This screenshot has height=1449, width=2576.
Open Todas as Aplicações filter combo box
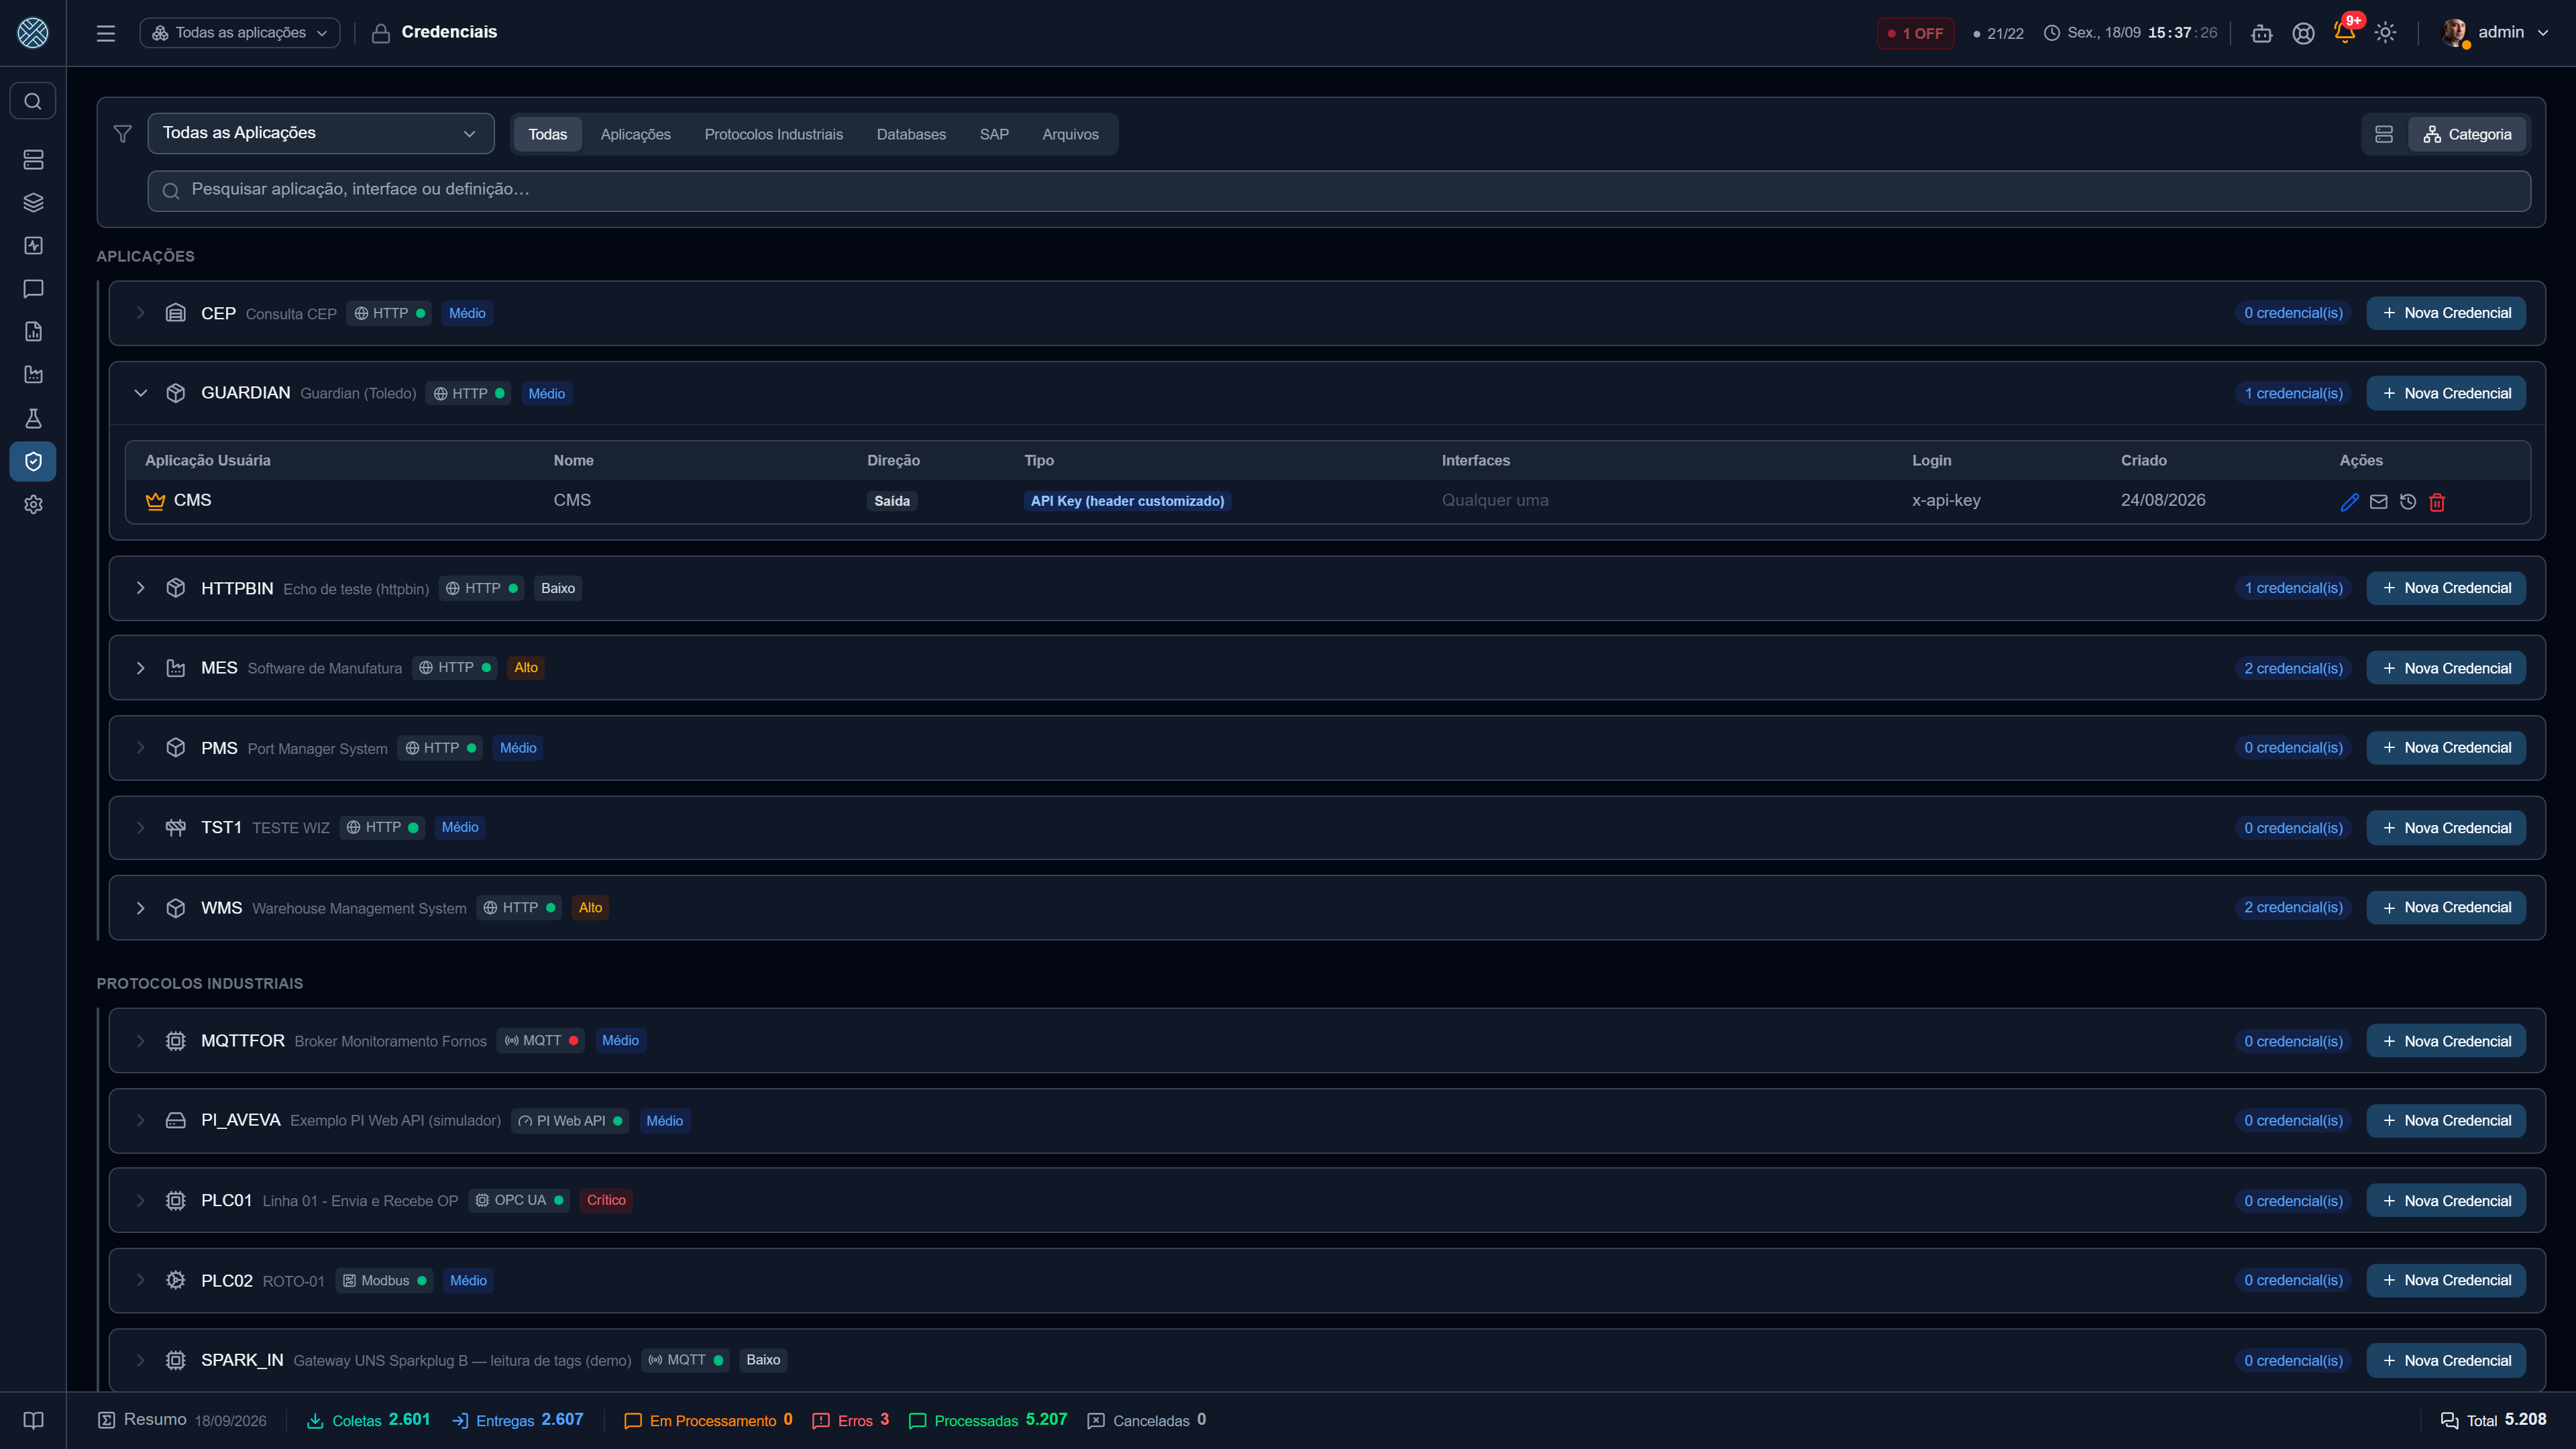click(321, 133)
